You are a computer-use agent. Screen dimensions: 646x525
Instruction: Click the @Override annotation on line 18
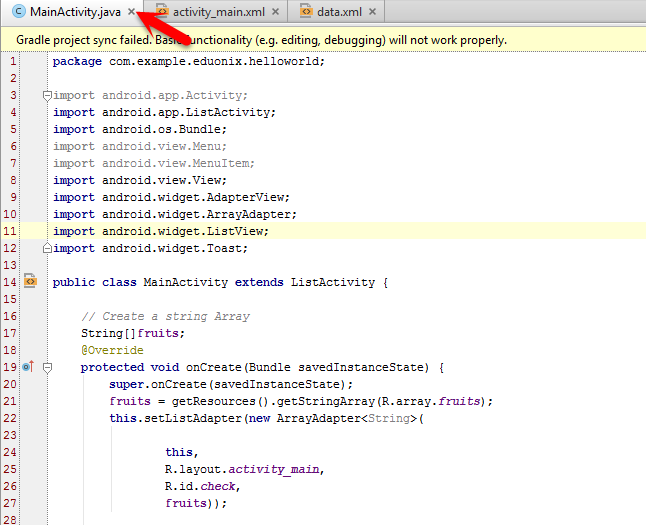coord(112,350)
